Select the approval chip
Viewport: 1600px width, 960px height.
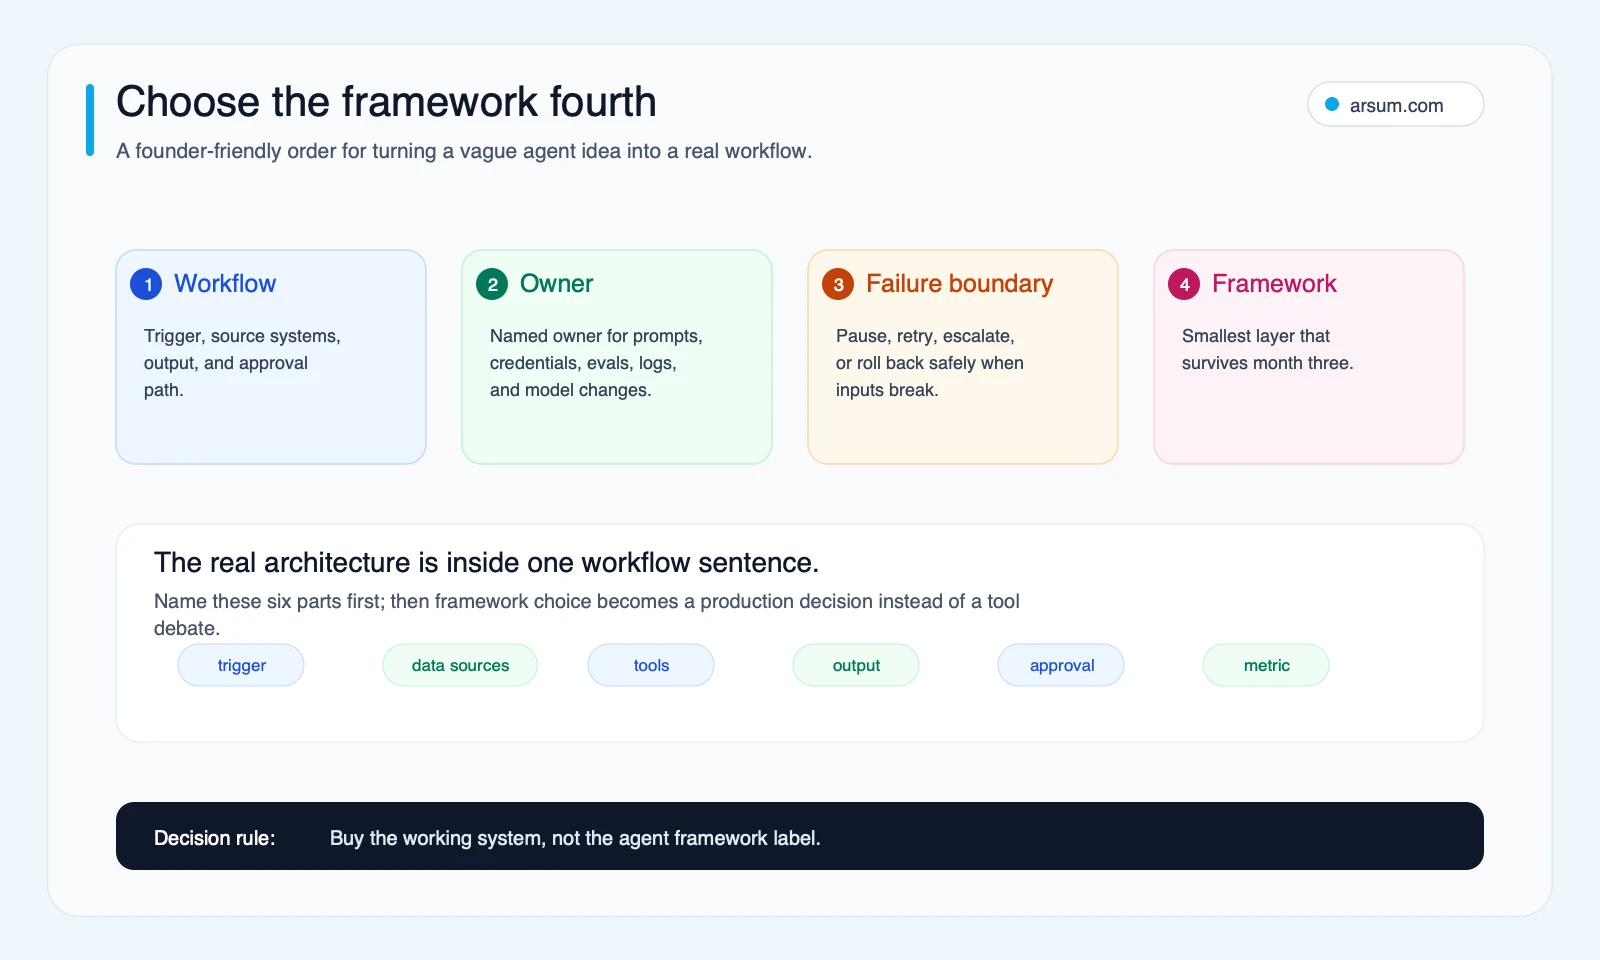[x=1061, y=665]
